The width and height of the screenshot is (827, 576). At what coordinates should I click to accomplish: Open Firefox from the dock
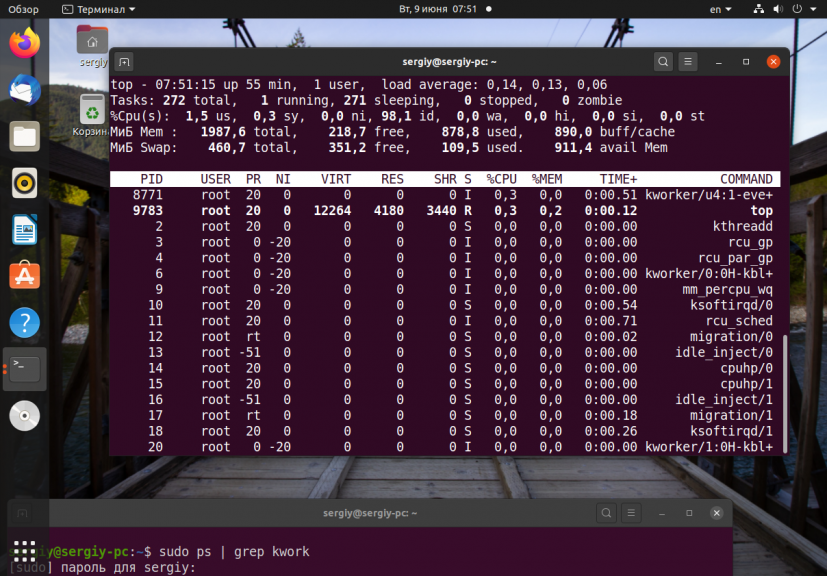coord(25,43)
